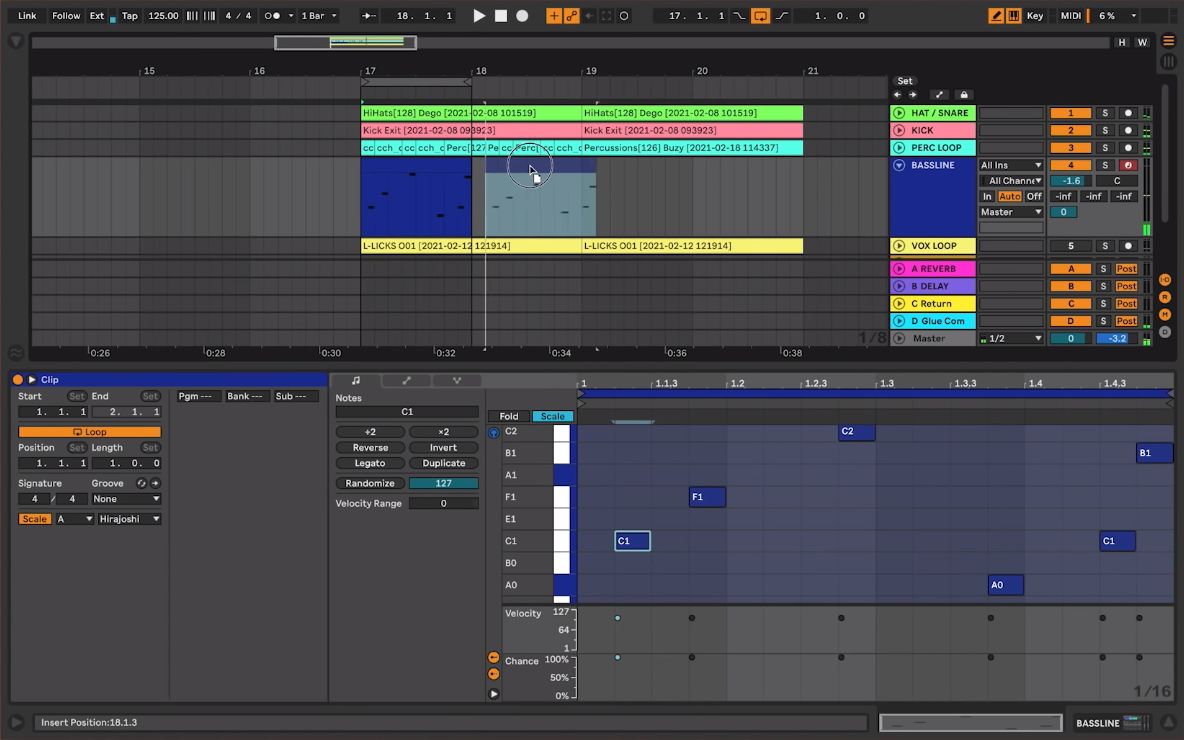Click the tempo field showing 125.00
The width and height of the screenshot is (1184, 740).
pos(163,16)
